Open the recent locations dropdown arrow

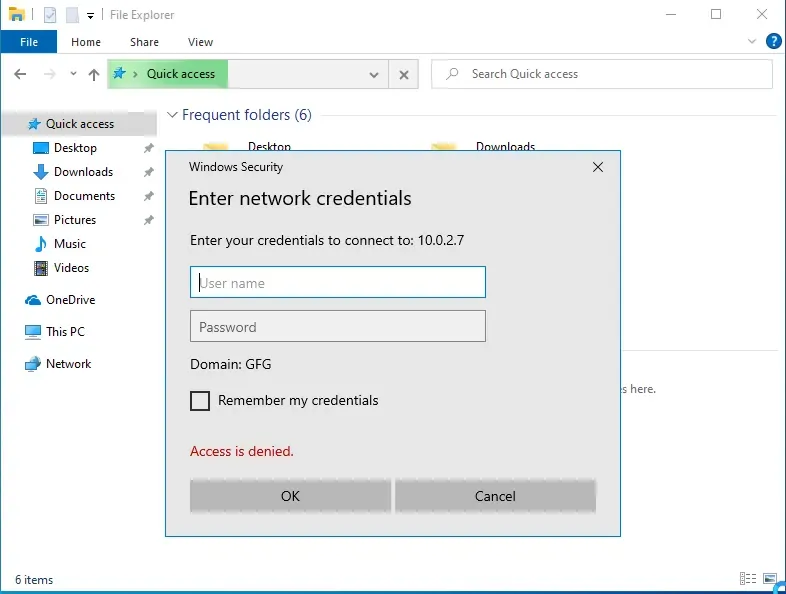click(x=73, y=74)
